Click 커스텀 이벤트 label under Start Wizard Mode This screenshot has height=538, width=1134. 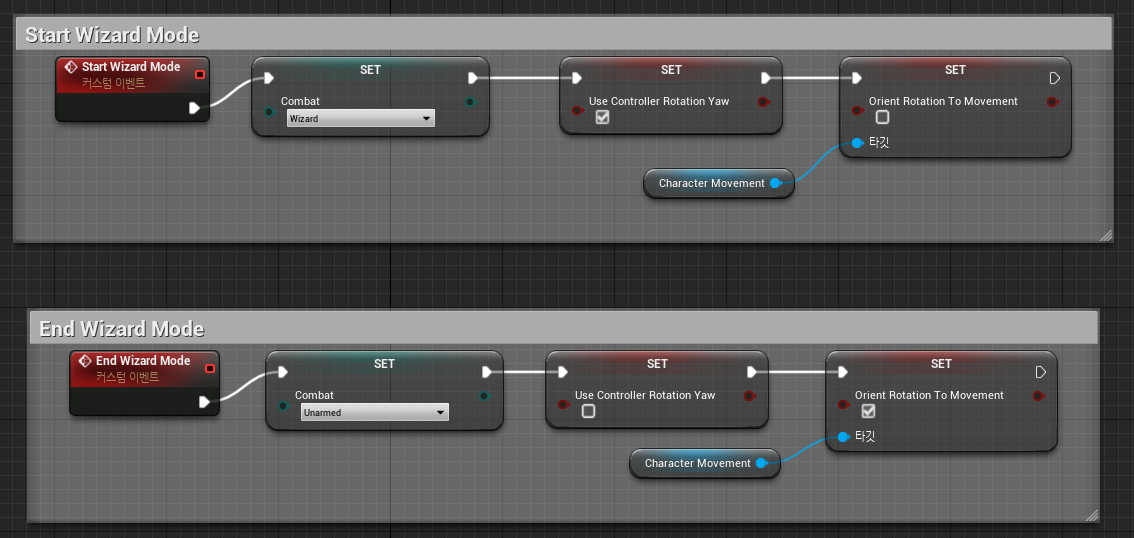(114, 83)
